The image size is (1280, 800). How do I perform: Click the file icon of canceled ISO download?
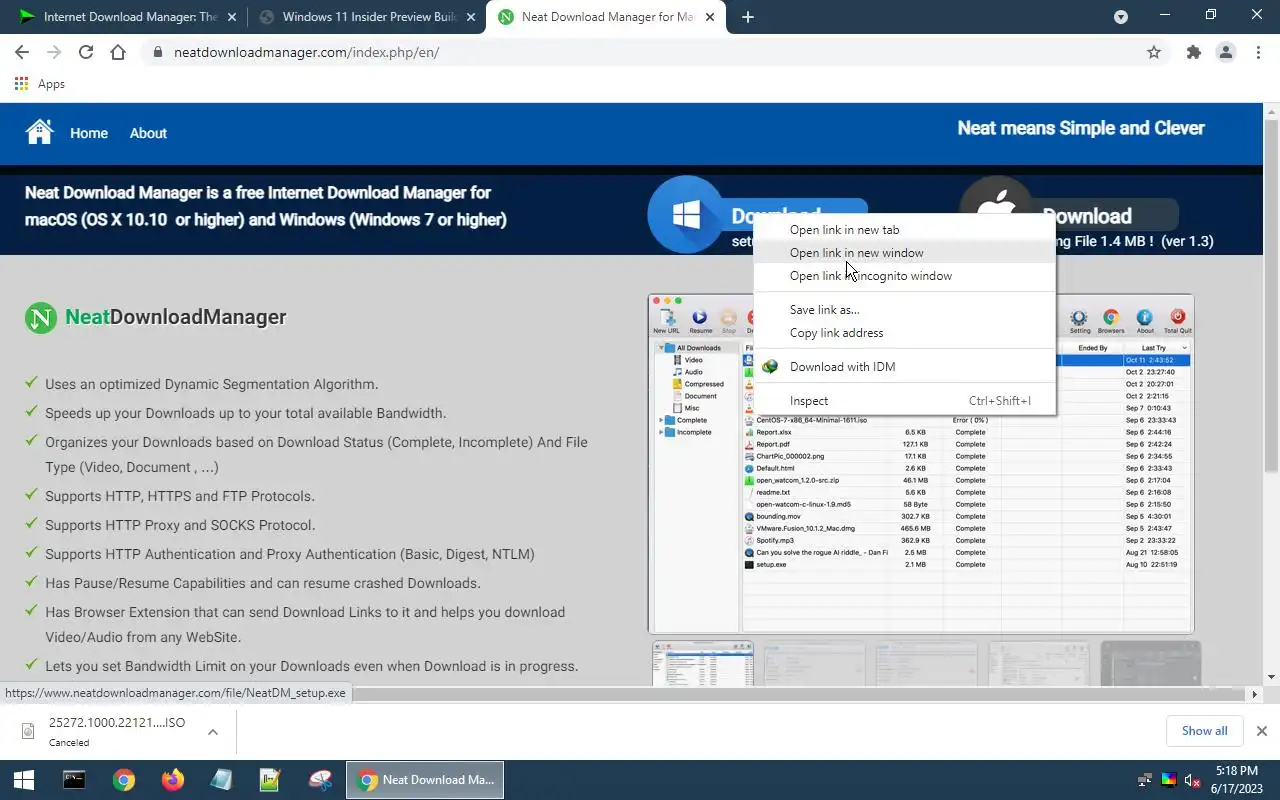point(29,731)
